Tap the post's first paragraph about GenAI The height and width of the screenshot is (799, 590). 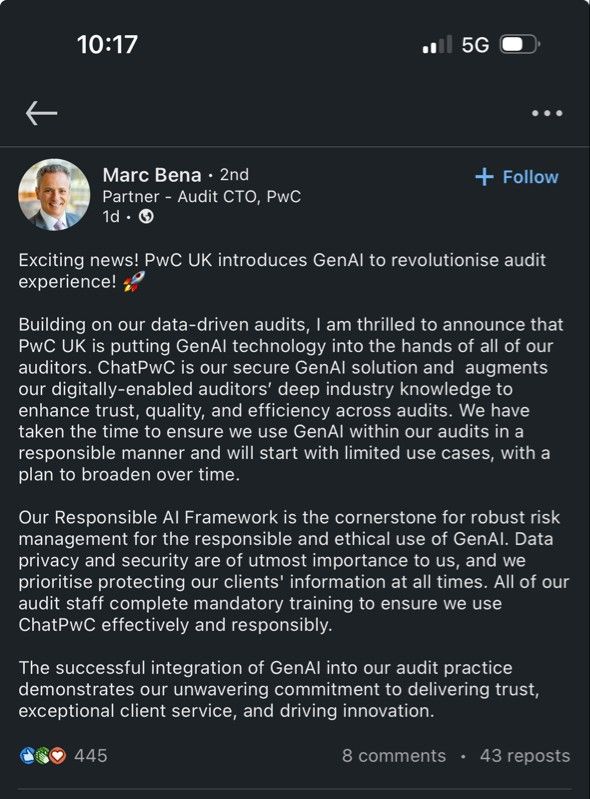[282, 271]
